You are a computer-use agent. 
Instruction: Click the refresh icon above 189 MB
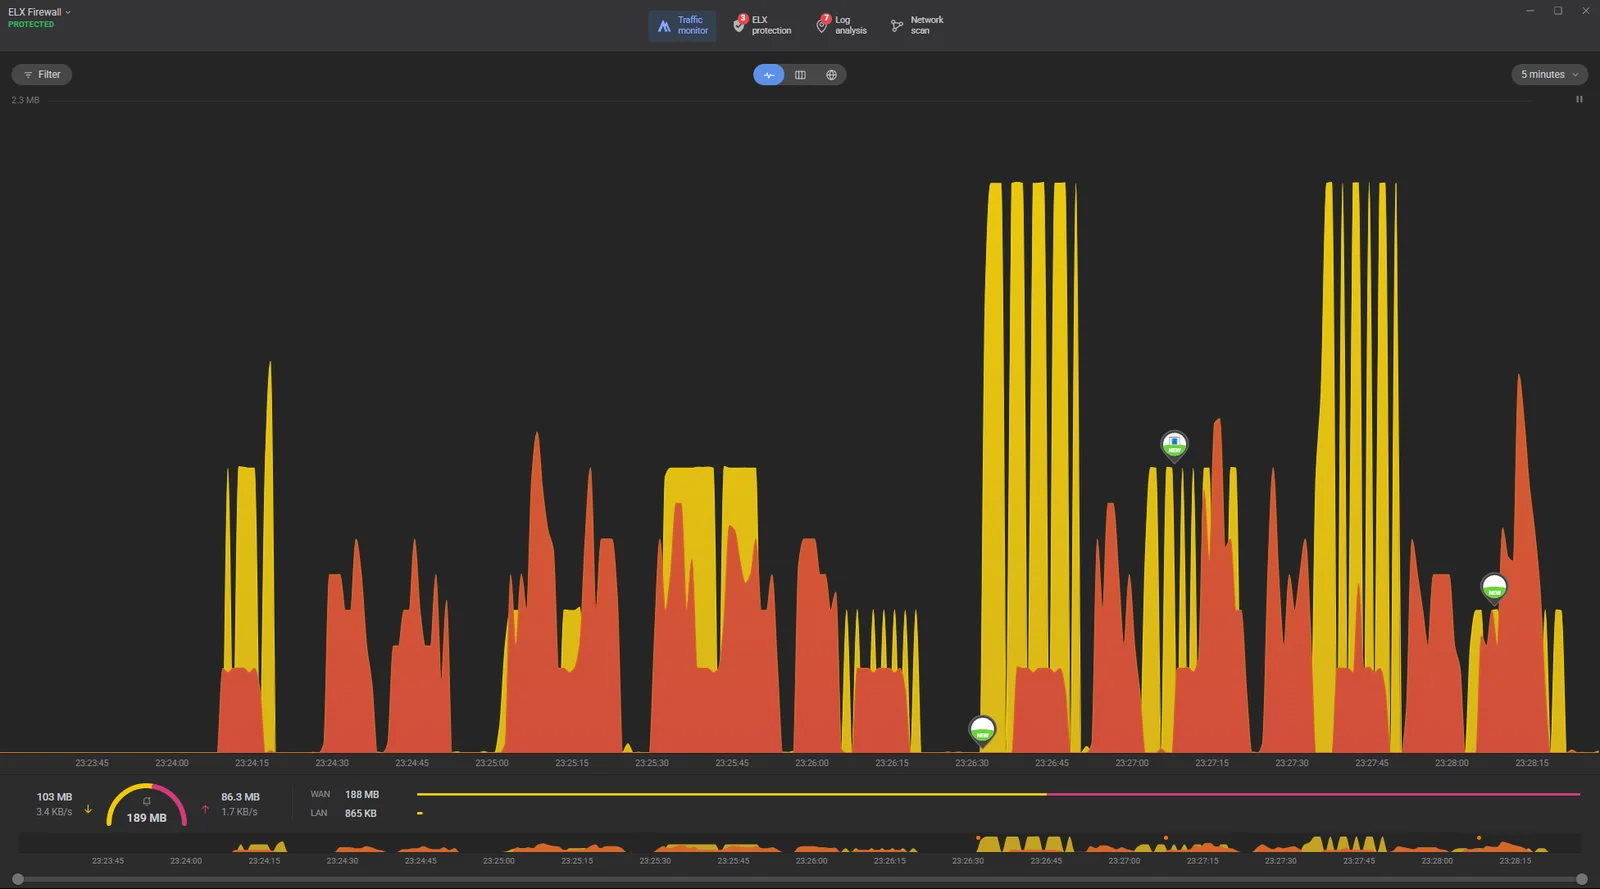tap(146, 801)
